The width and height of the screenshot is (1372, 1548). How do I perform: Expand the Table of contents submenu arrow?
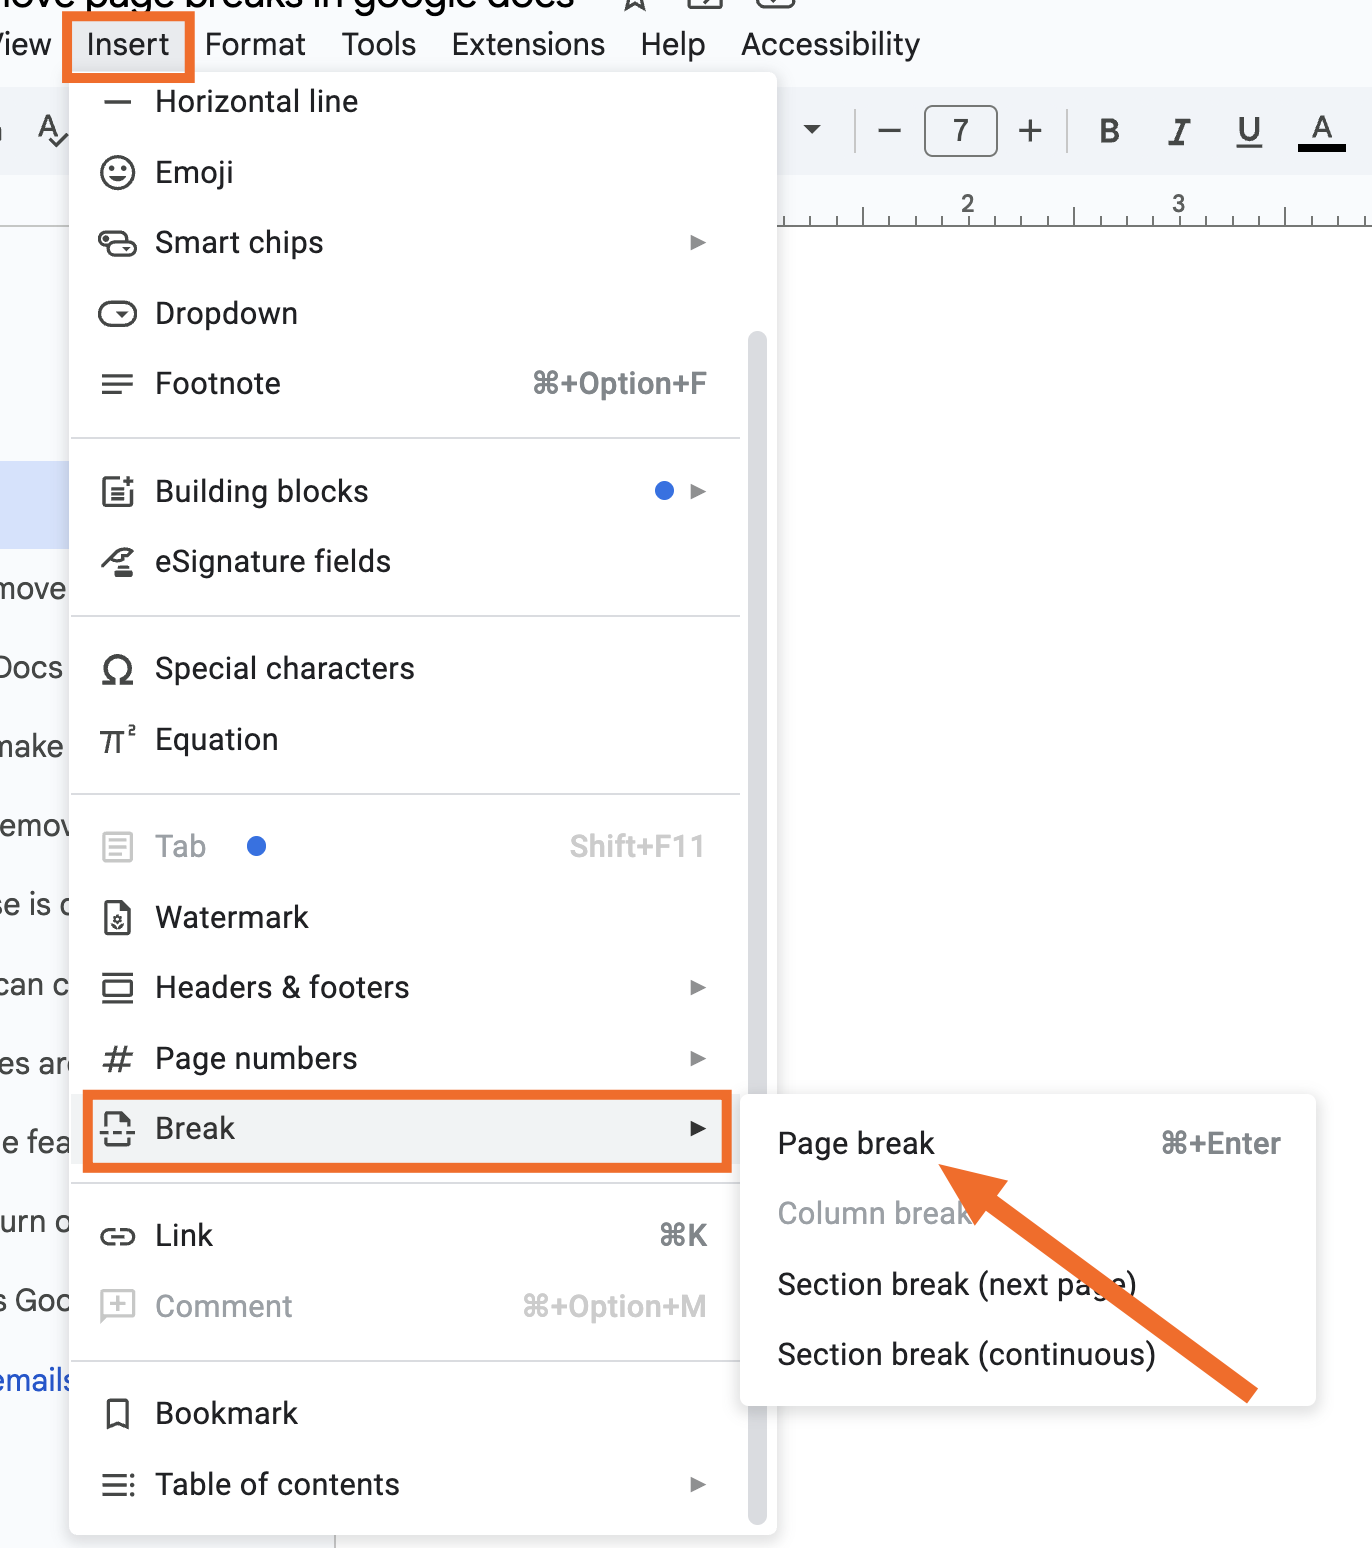click(x=698, y=1485)
